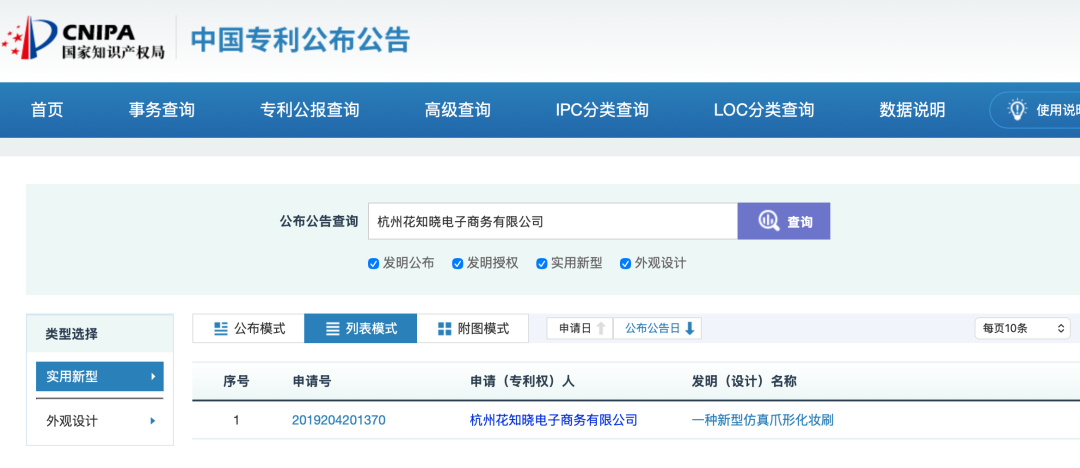The image size is (1080, 468).
Task: Expand the 实用新型 type in sidebar
Action: 100,376
